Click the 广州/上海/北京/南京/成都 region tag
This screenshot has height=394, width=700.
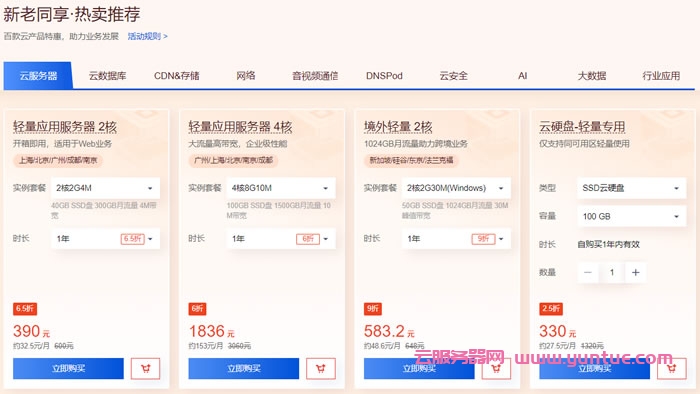233,160
